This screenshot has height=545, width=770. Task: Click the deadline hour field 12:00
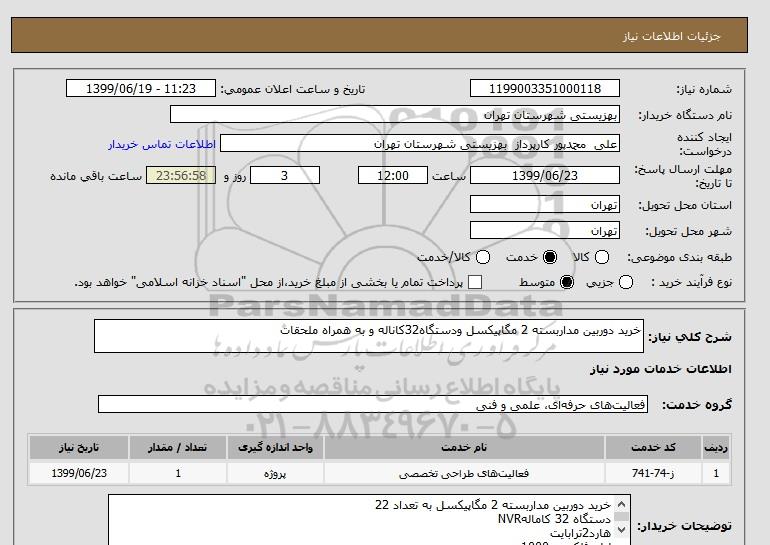coord(393,175)
